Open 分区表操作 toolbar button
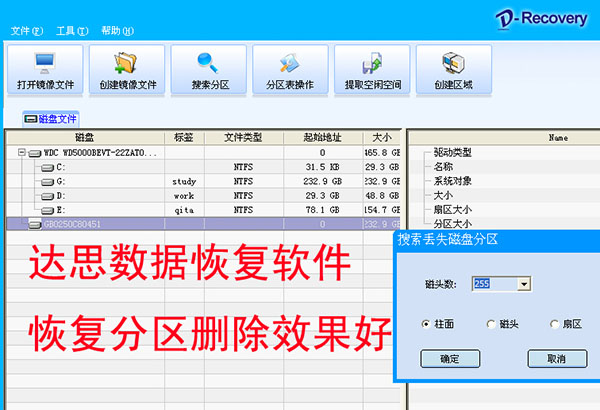 pos(290,69)
